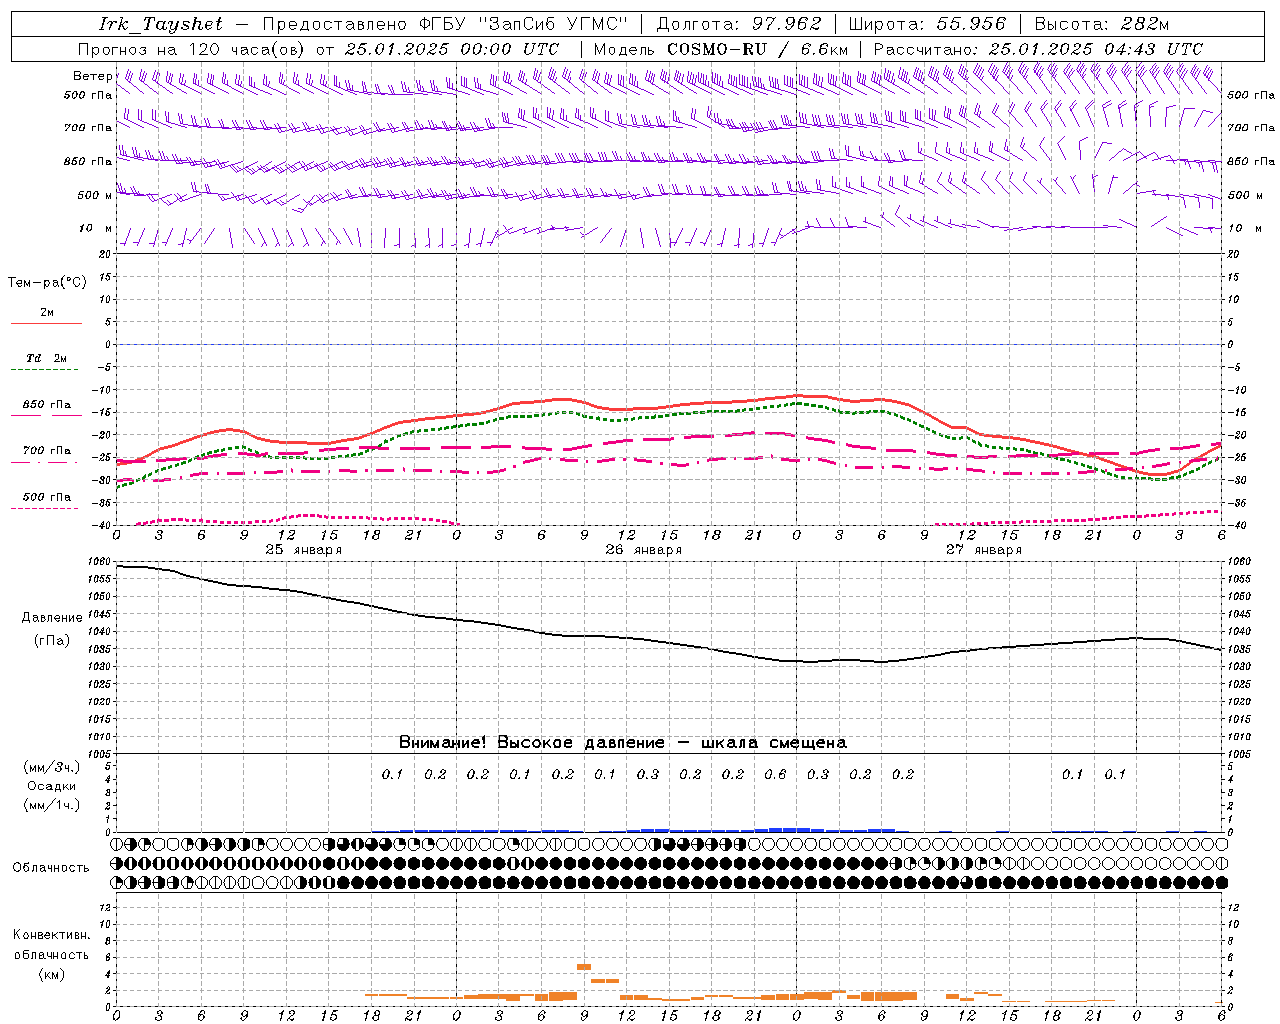Select the 850 гПа temperature legend entry
Viewport: 1280px width, 1024px height.
(46, 409)
